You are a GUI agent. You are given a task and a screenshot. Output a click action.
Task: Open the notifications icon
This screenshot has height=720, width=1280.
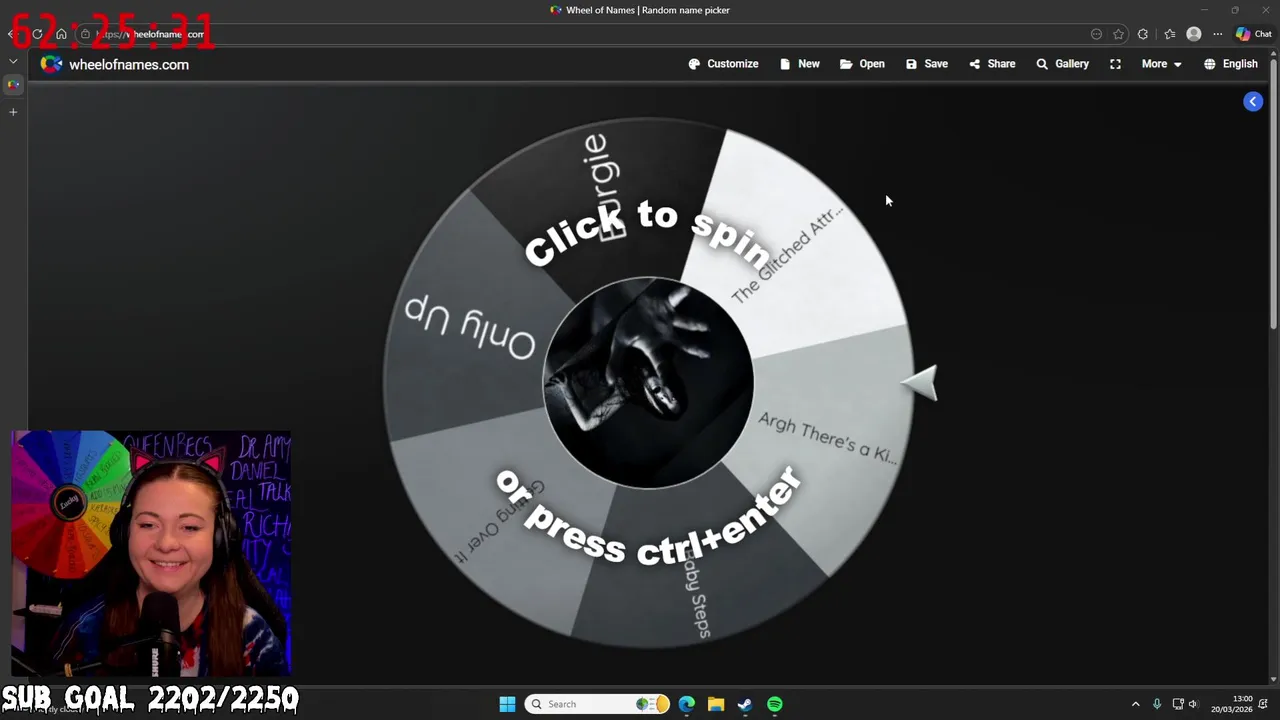(1264, 704)
